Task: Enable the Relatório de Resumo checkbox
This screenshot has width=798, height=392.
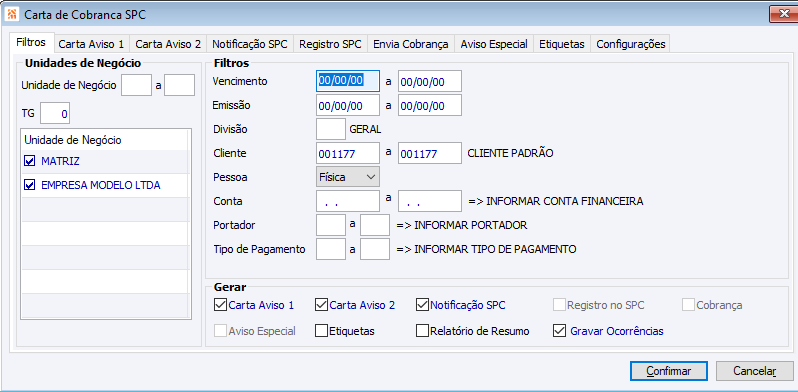Action: pyautogui.click(x=422, y=331)
